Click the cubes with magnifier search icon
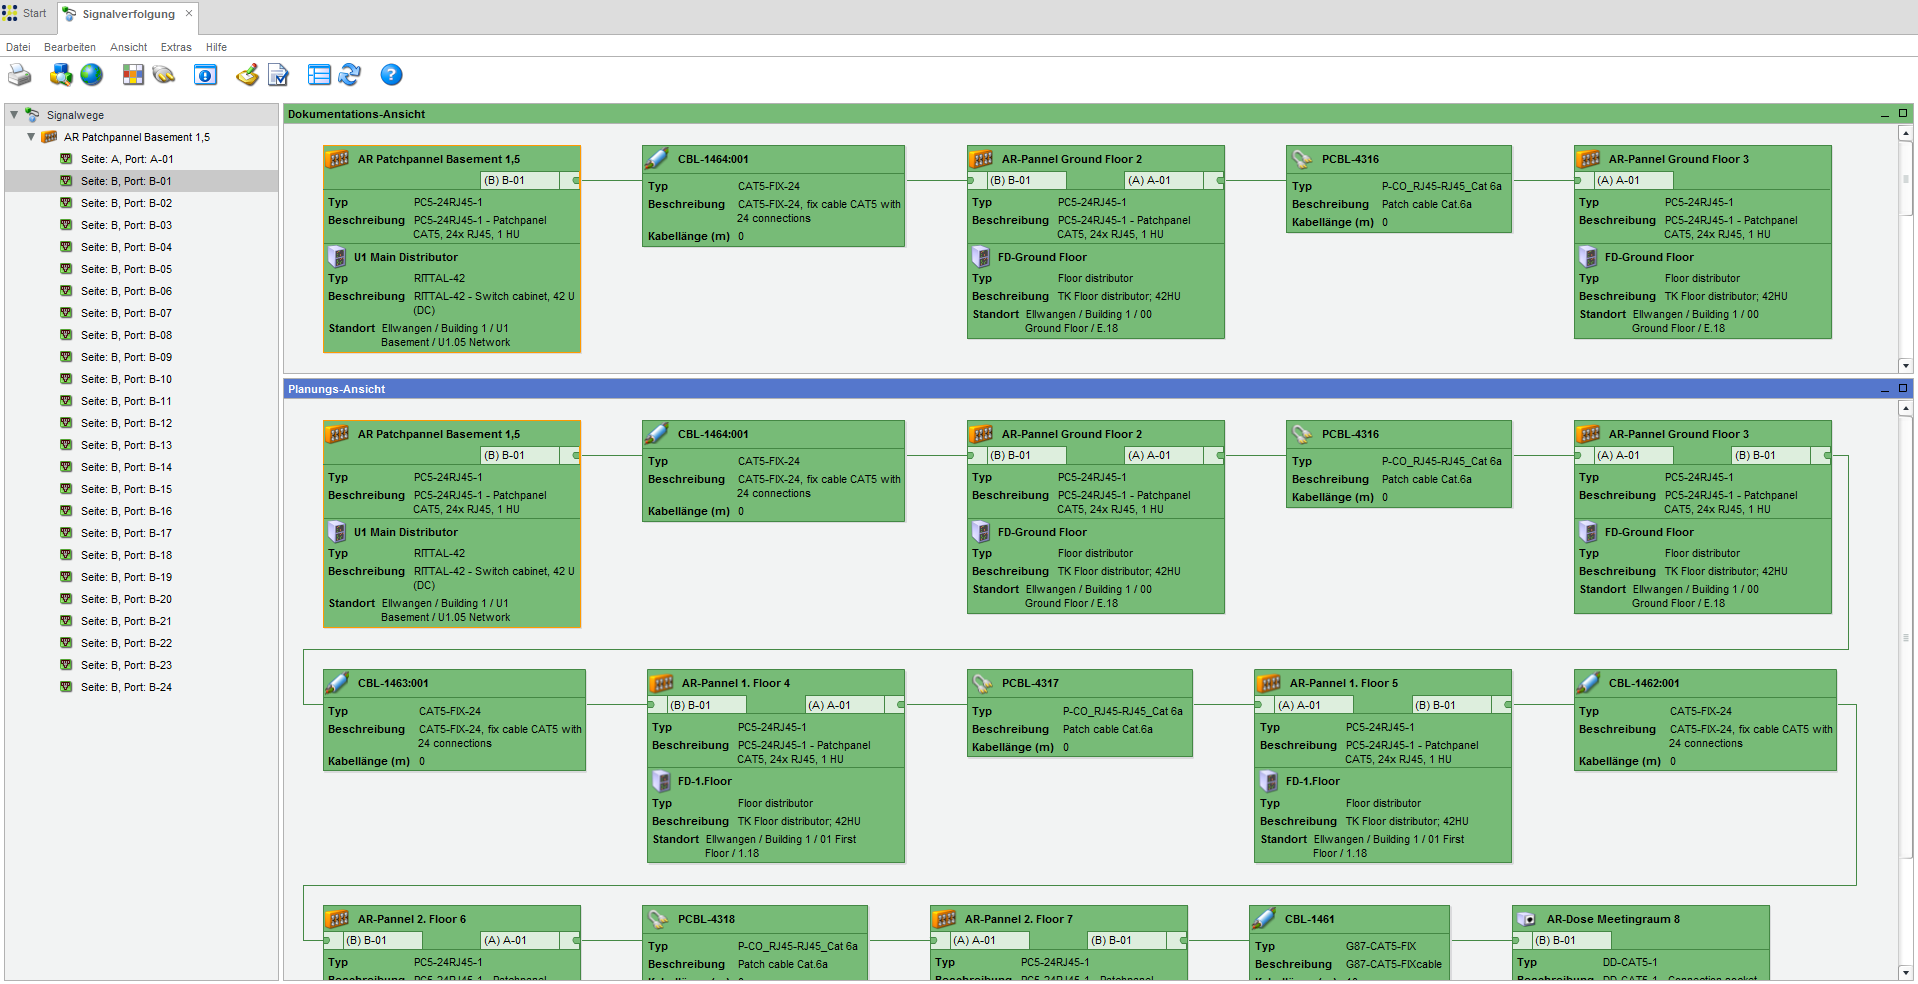The height and width of the screenshot is (984, 1918). (61, 75)
